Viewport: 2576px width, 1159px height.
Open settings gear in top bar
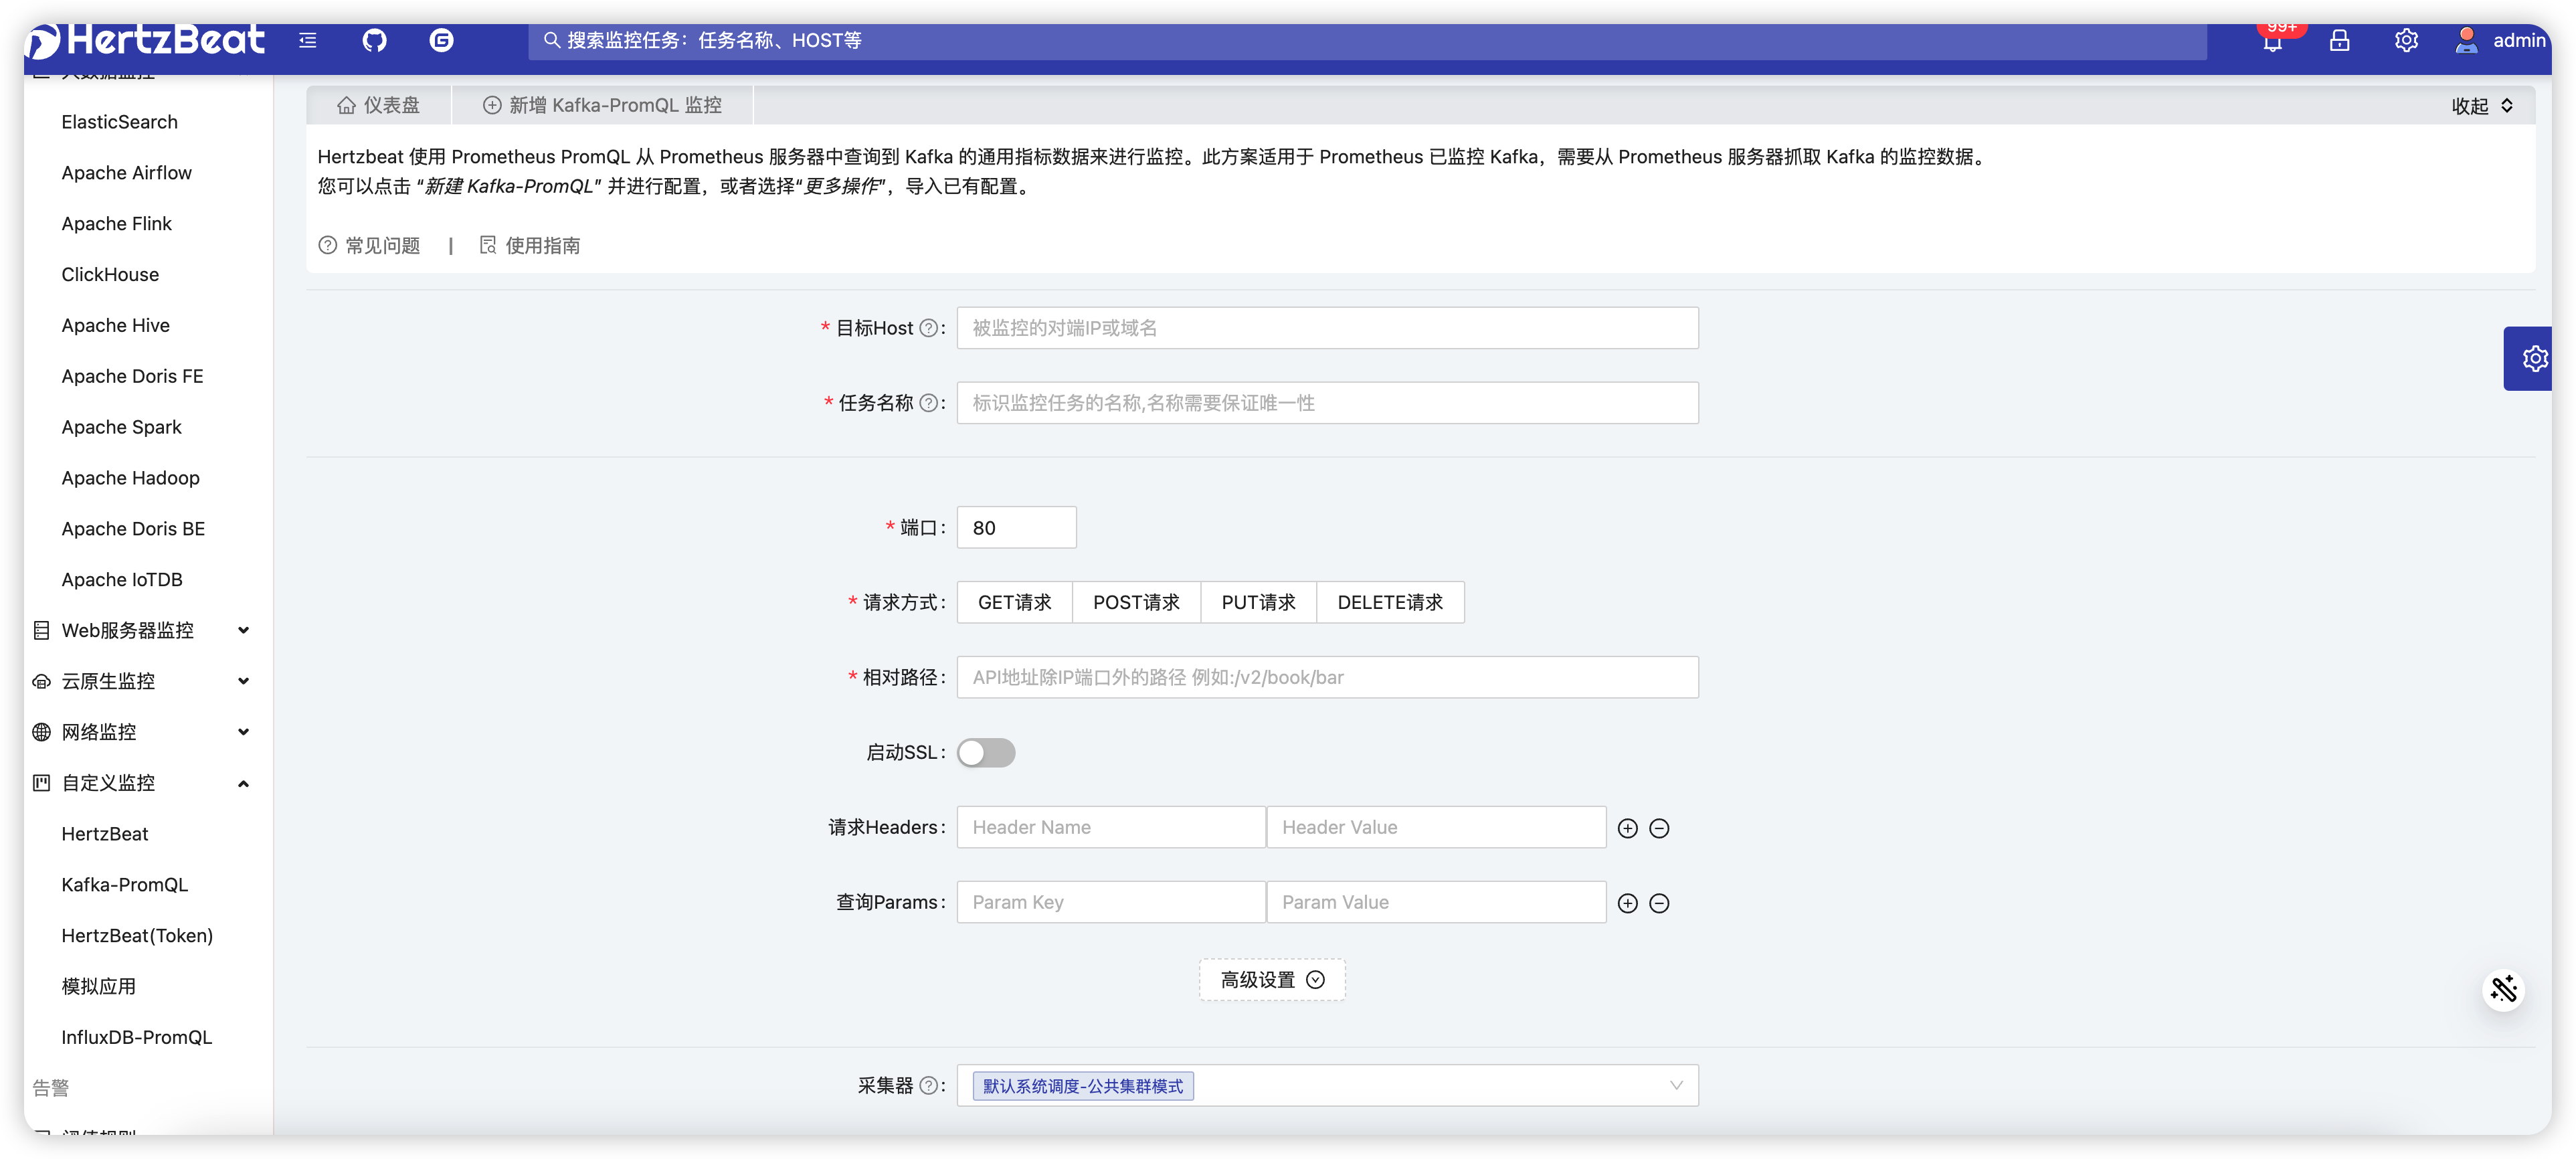[x=2406, y=40]
